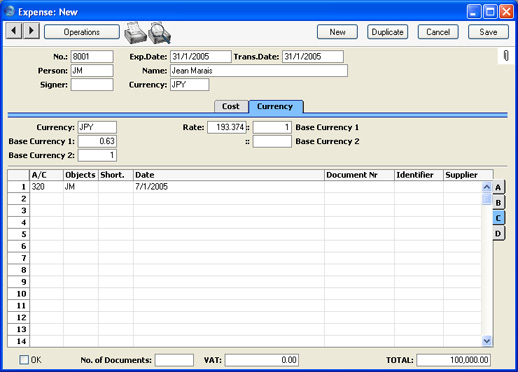Click the rate Base Currency 1 field

(x=272, y=127)
